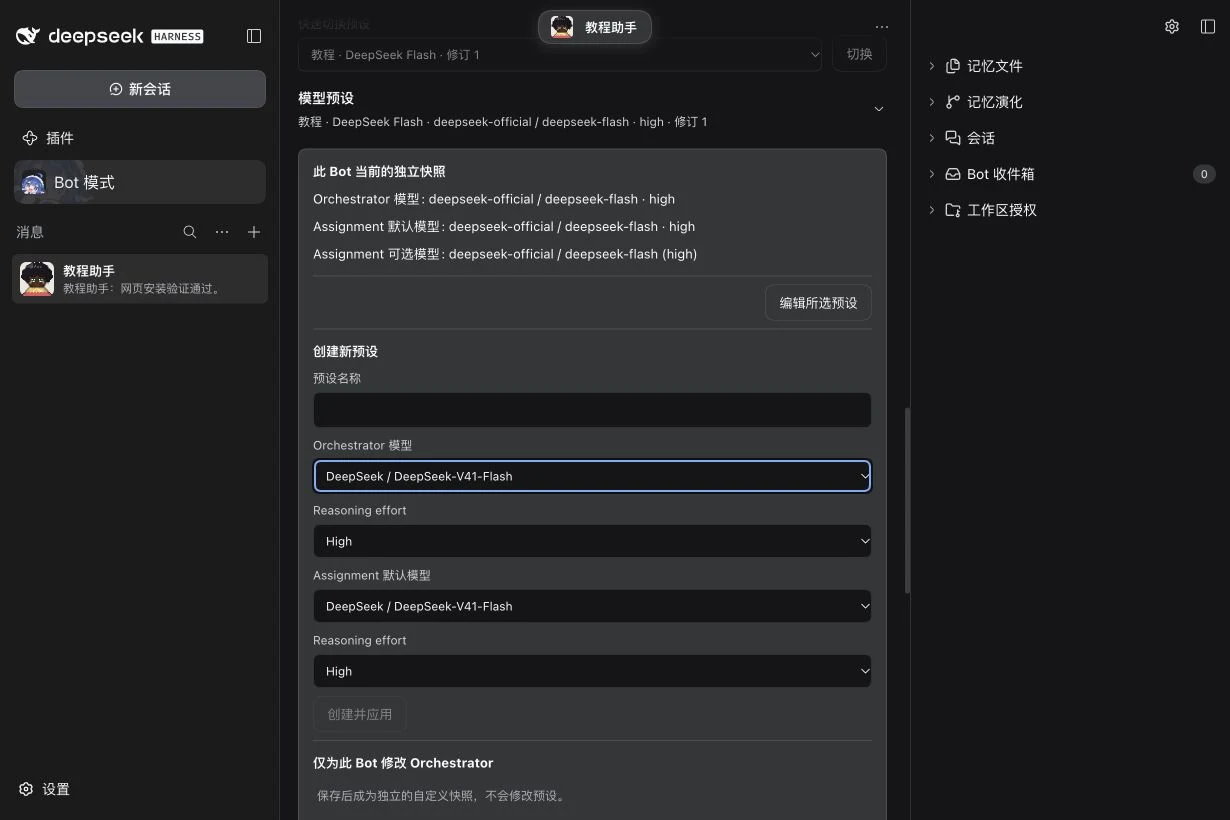Collapse the left sidebar panel icon
Image resolution: width=1230 pixels, height=820 pixels.
pos(254,36)
